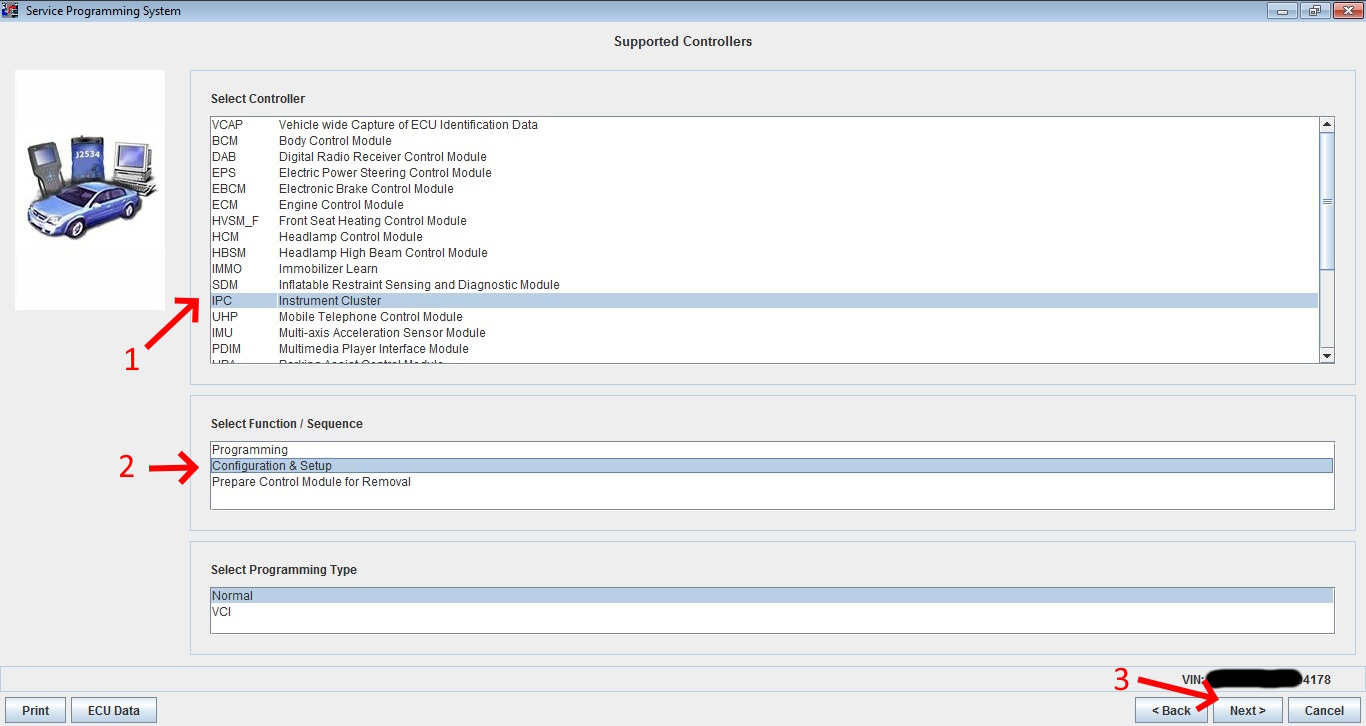The height and width of the screenshot is (726, 1366).
Task: Choose SDM Inflatable Restraint Sensing and Diagnostic Module
Action: [x=764, y=285]
